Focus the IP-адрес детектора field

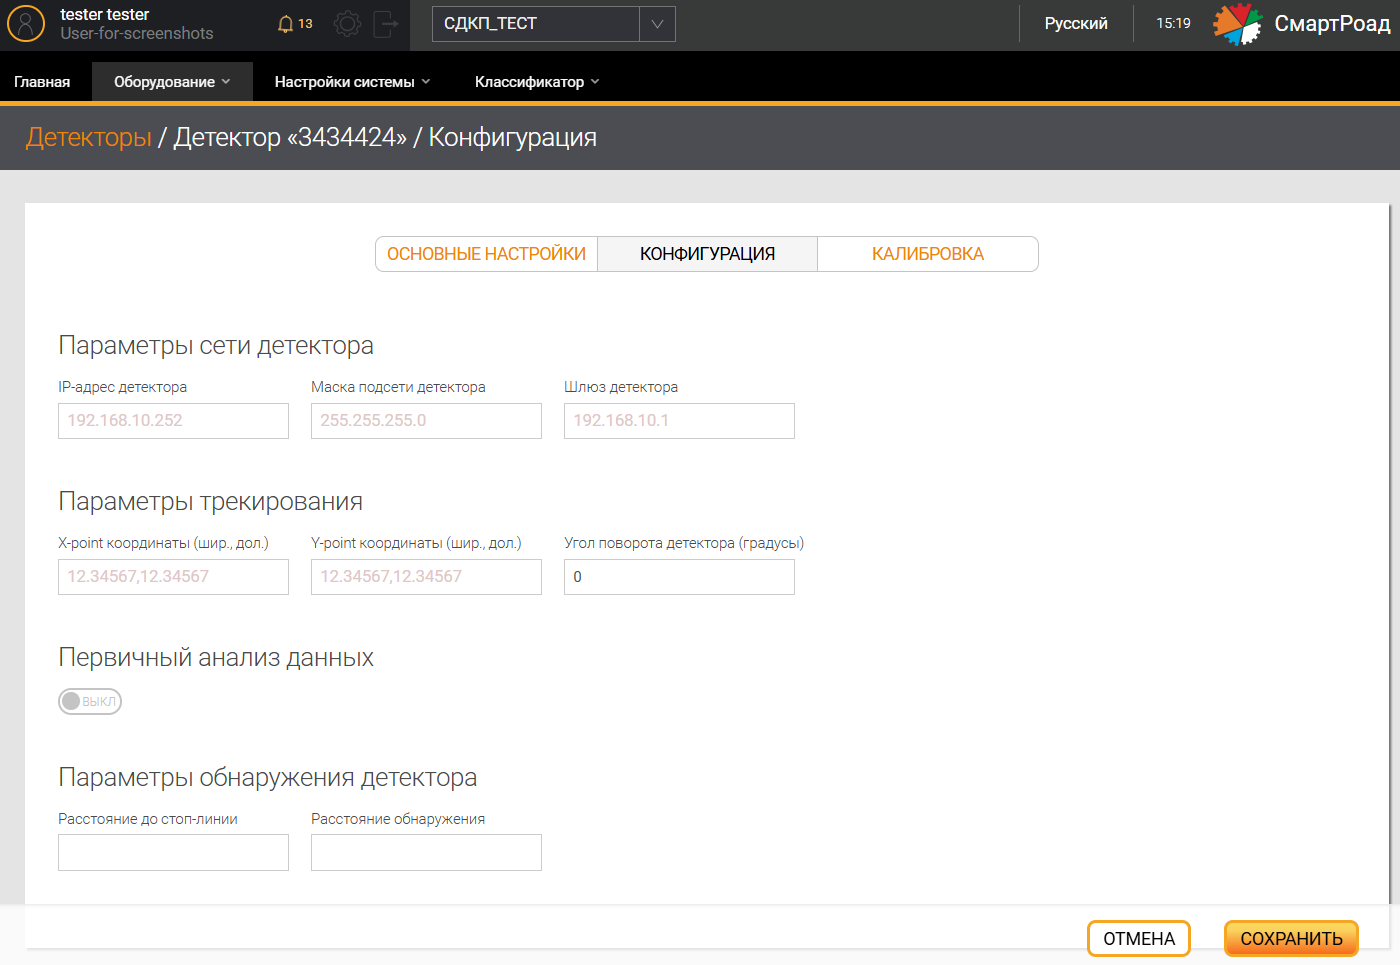173,421
